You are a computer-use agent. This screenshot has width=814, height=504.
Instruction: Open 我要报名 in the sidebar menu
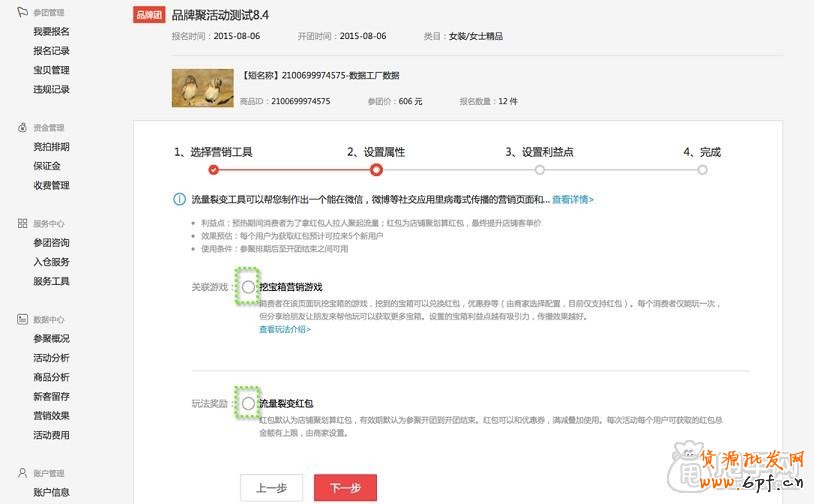51,32
